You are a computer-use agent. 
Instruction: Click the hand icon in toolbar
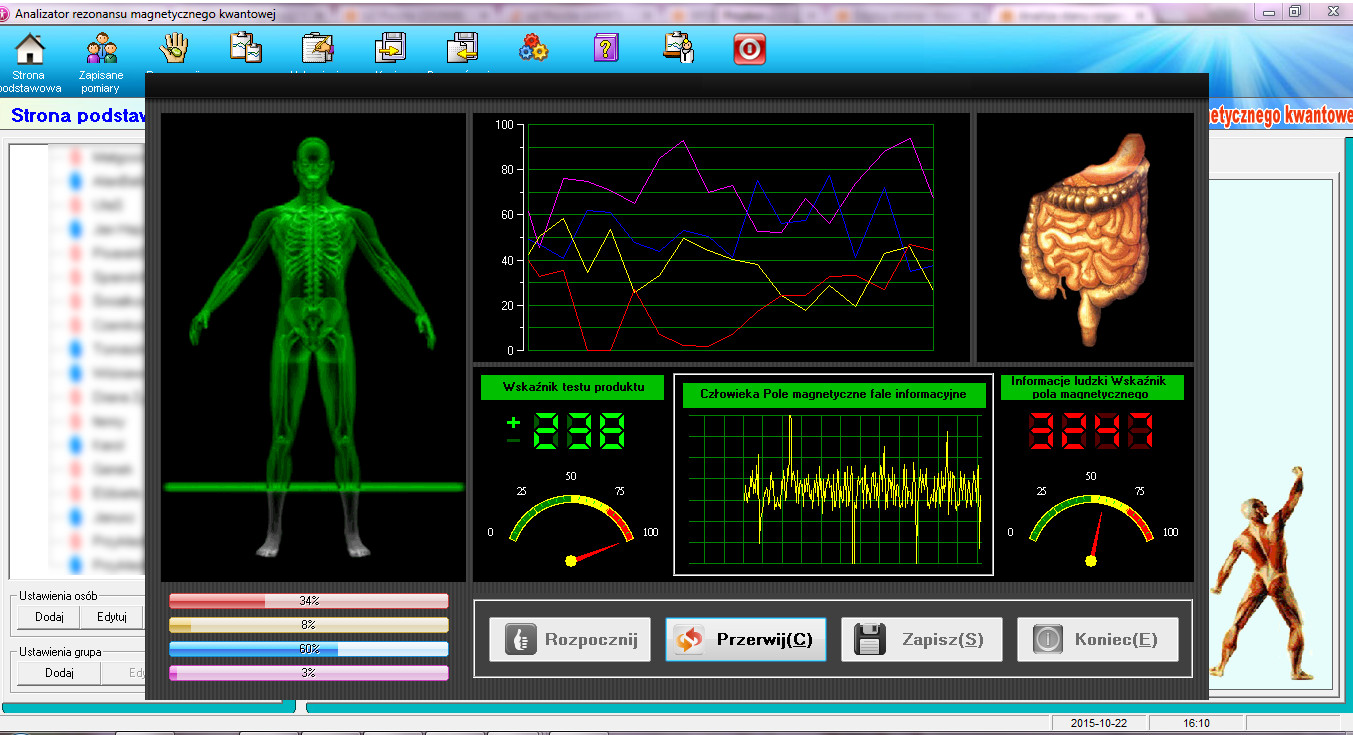[174, 48]
